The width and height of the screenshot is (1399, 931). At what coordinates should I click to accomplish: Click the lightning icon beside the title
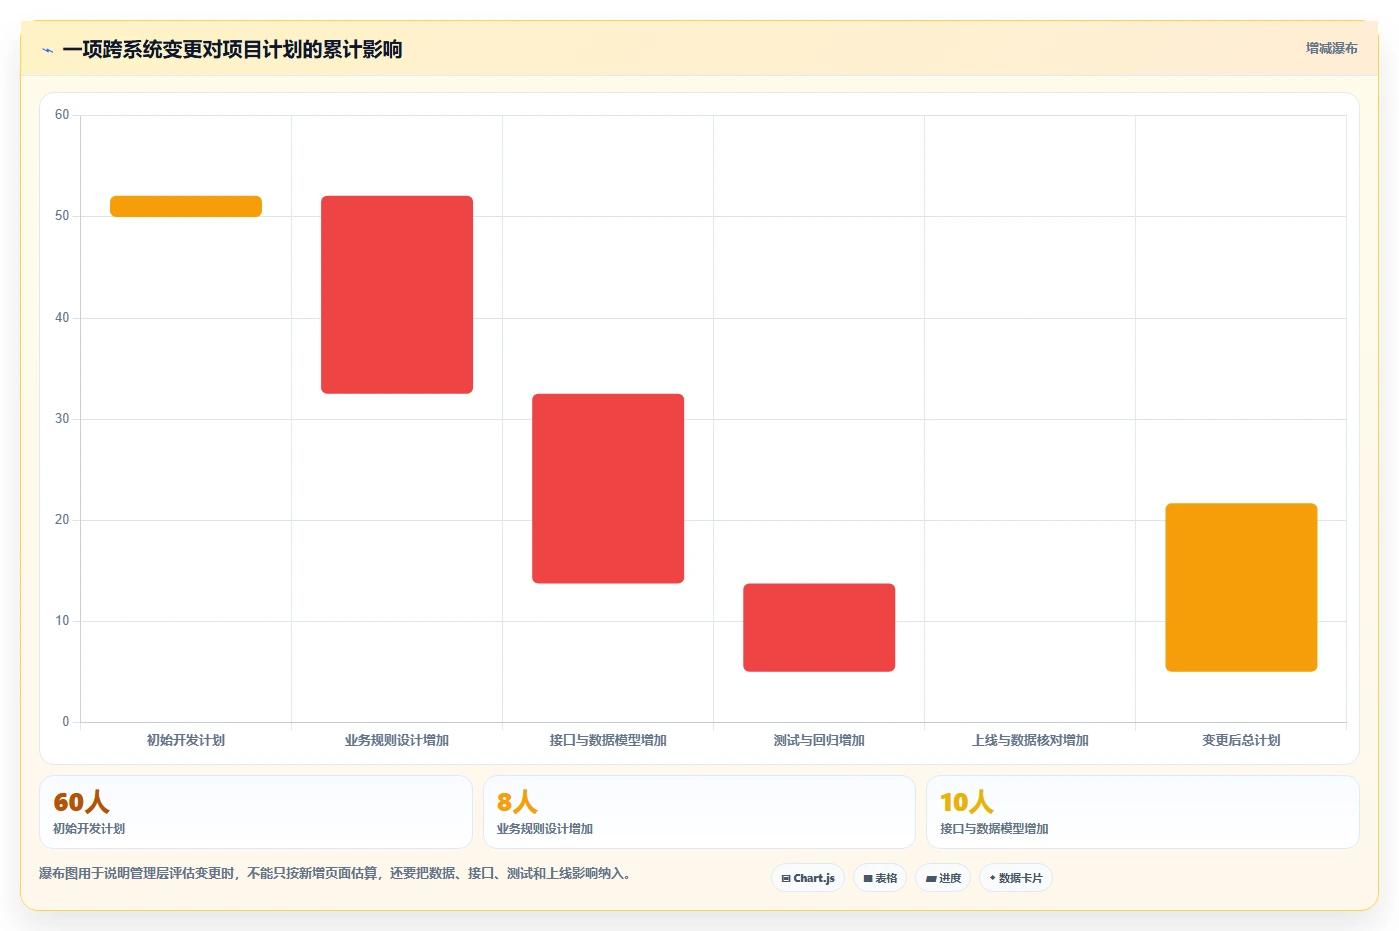(x=47, y=50)
